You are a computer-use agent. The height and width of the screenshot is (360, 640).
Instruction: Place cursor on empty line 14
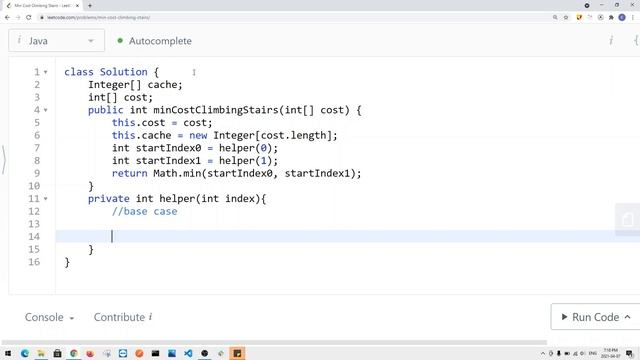[348, 236]
